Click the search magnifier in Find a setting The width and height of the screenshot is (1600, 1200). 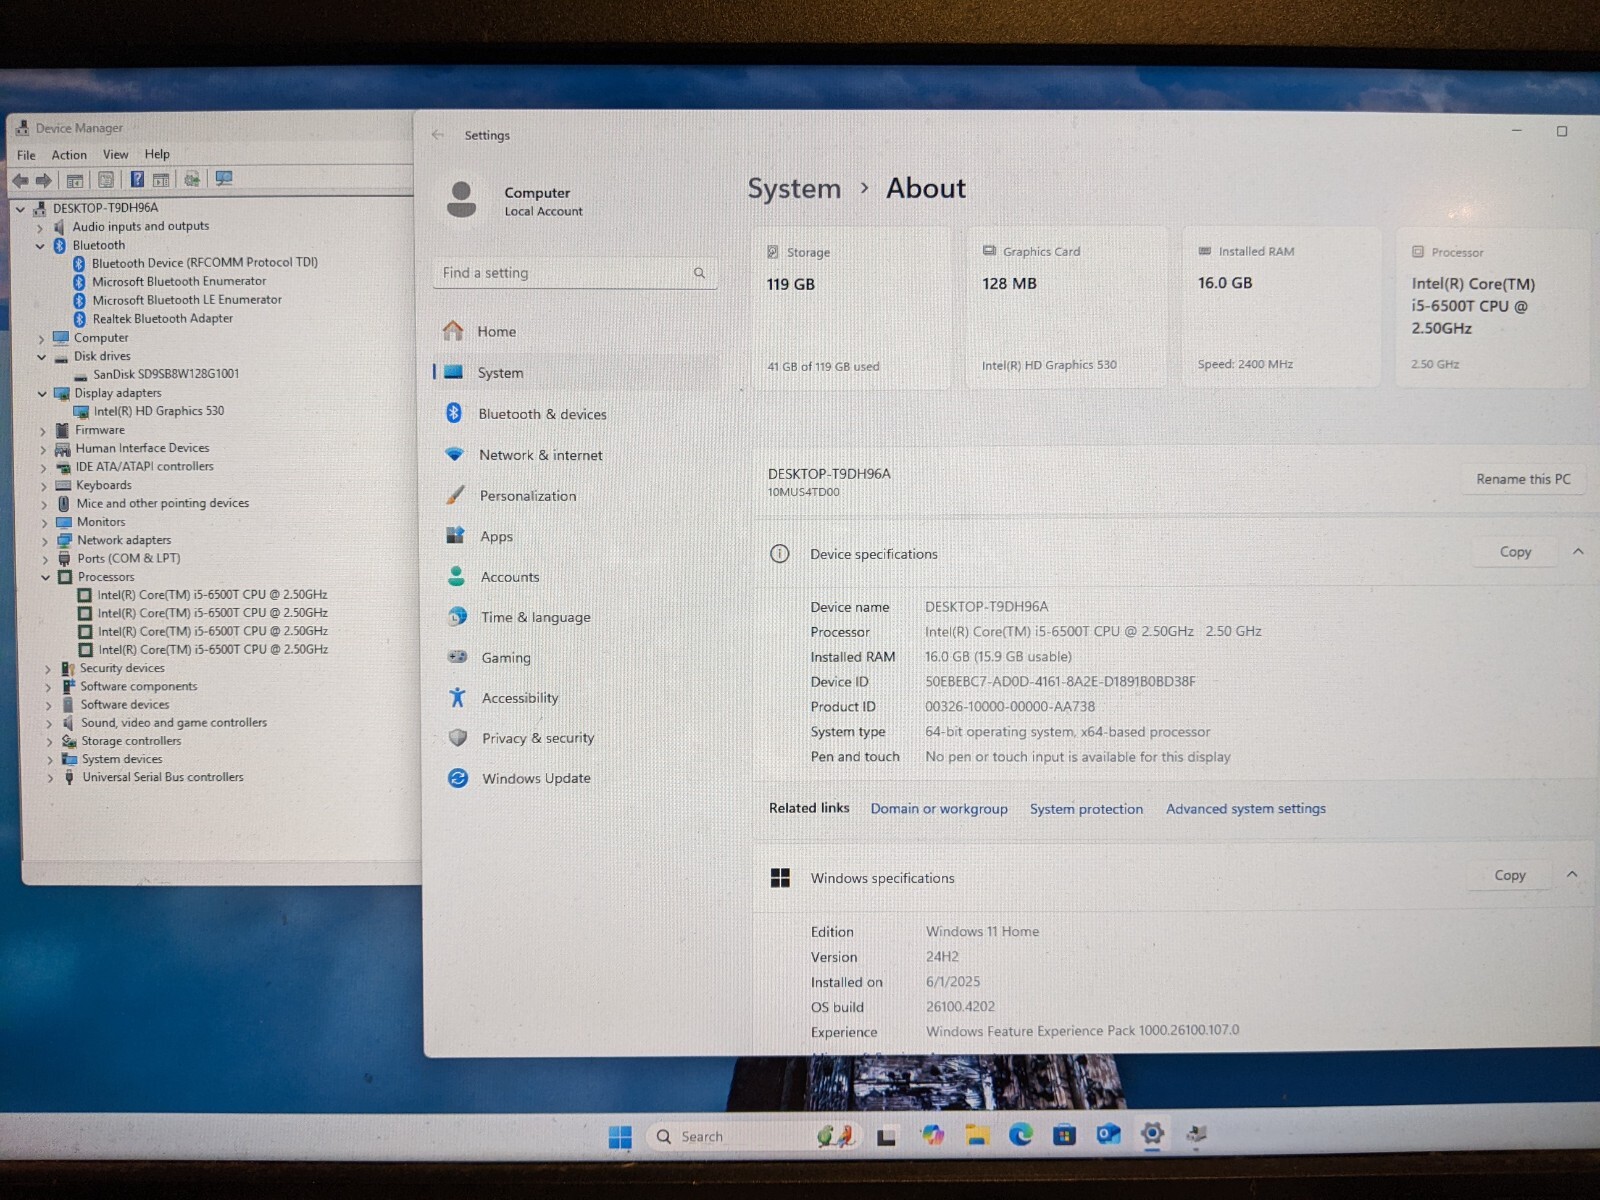point(699,273)
